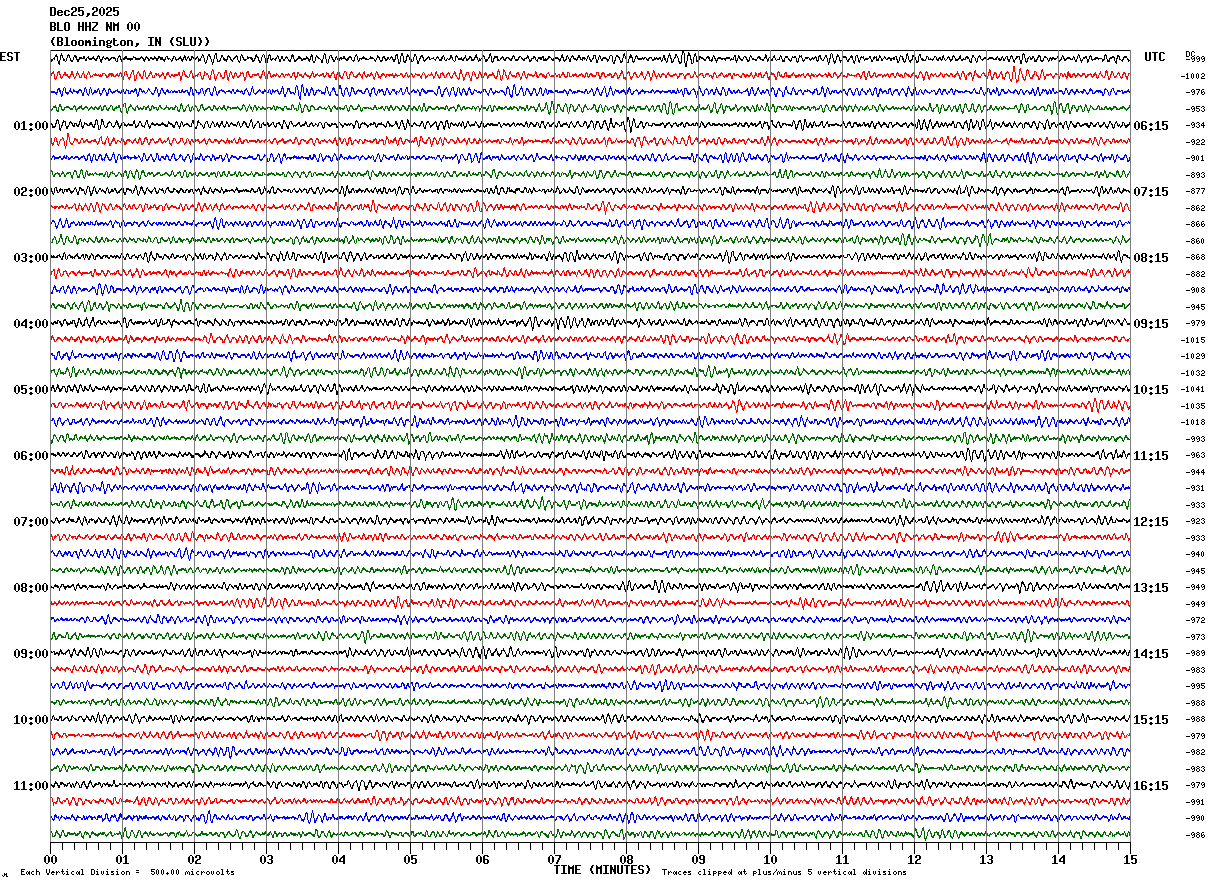Click the UTC time label "08:15"
Image resolution: width=1210 pixels, height=886 pixels.
point(1151,258)
